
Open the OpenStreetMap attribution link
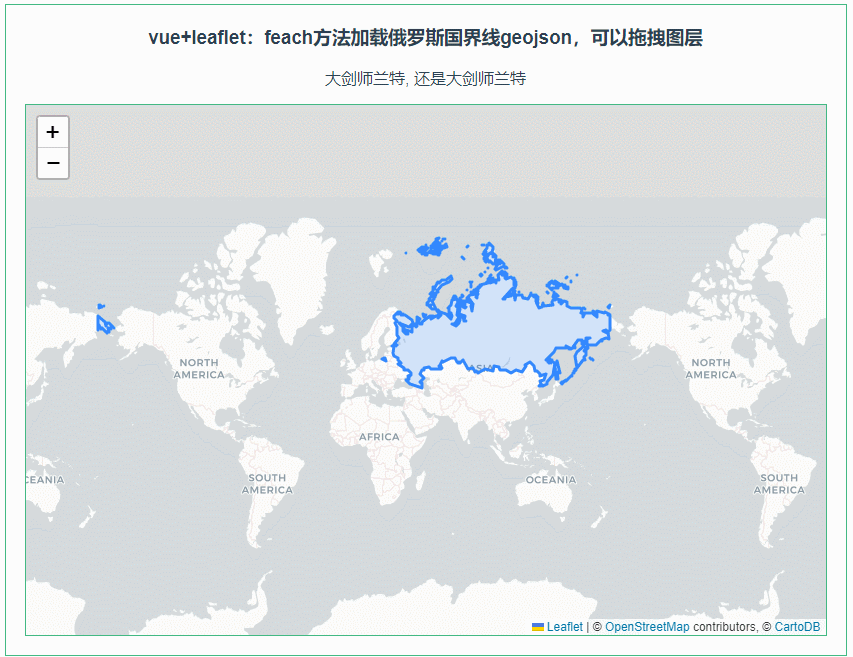647,627
